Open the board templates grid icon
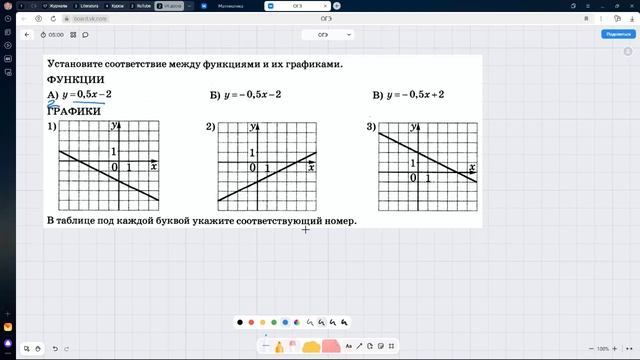Screen dimensions: 640x360 [73, 35]
